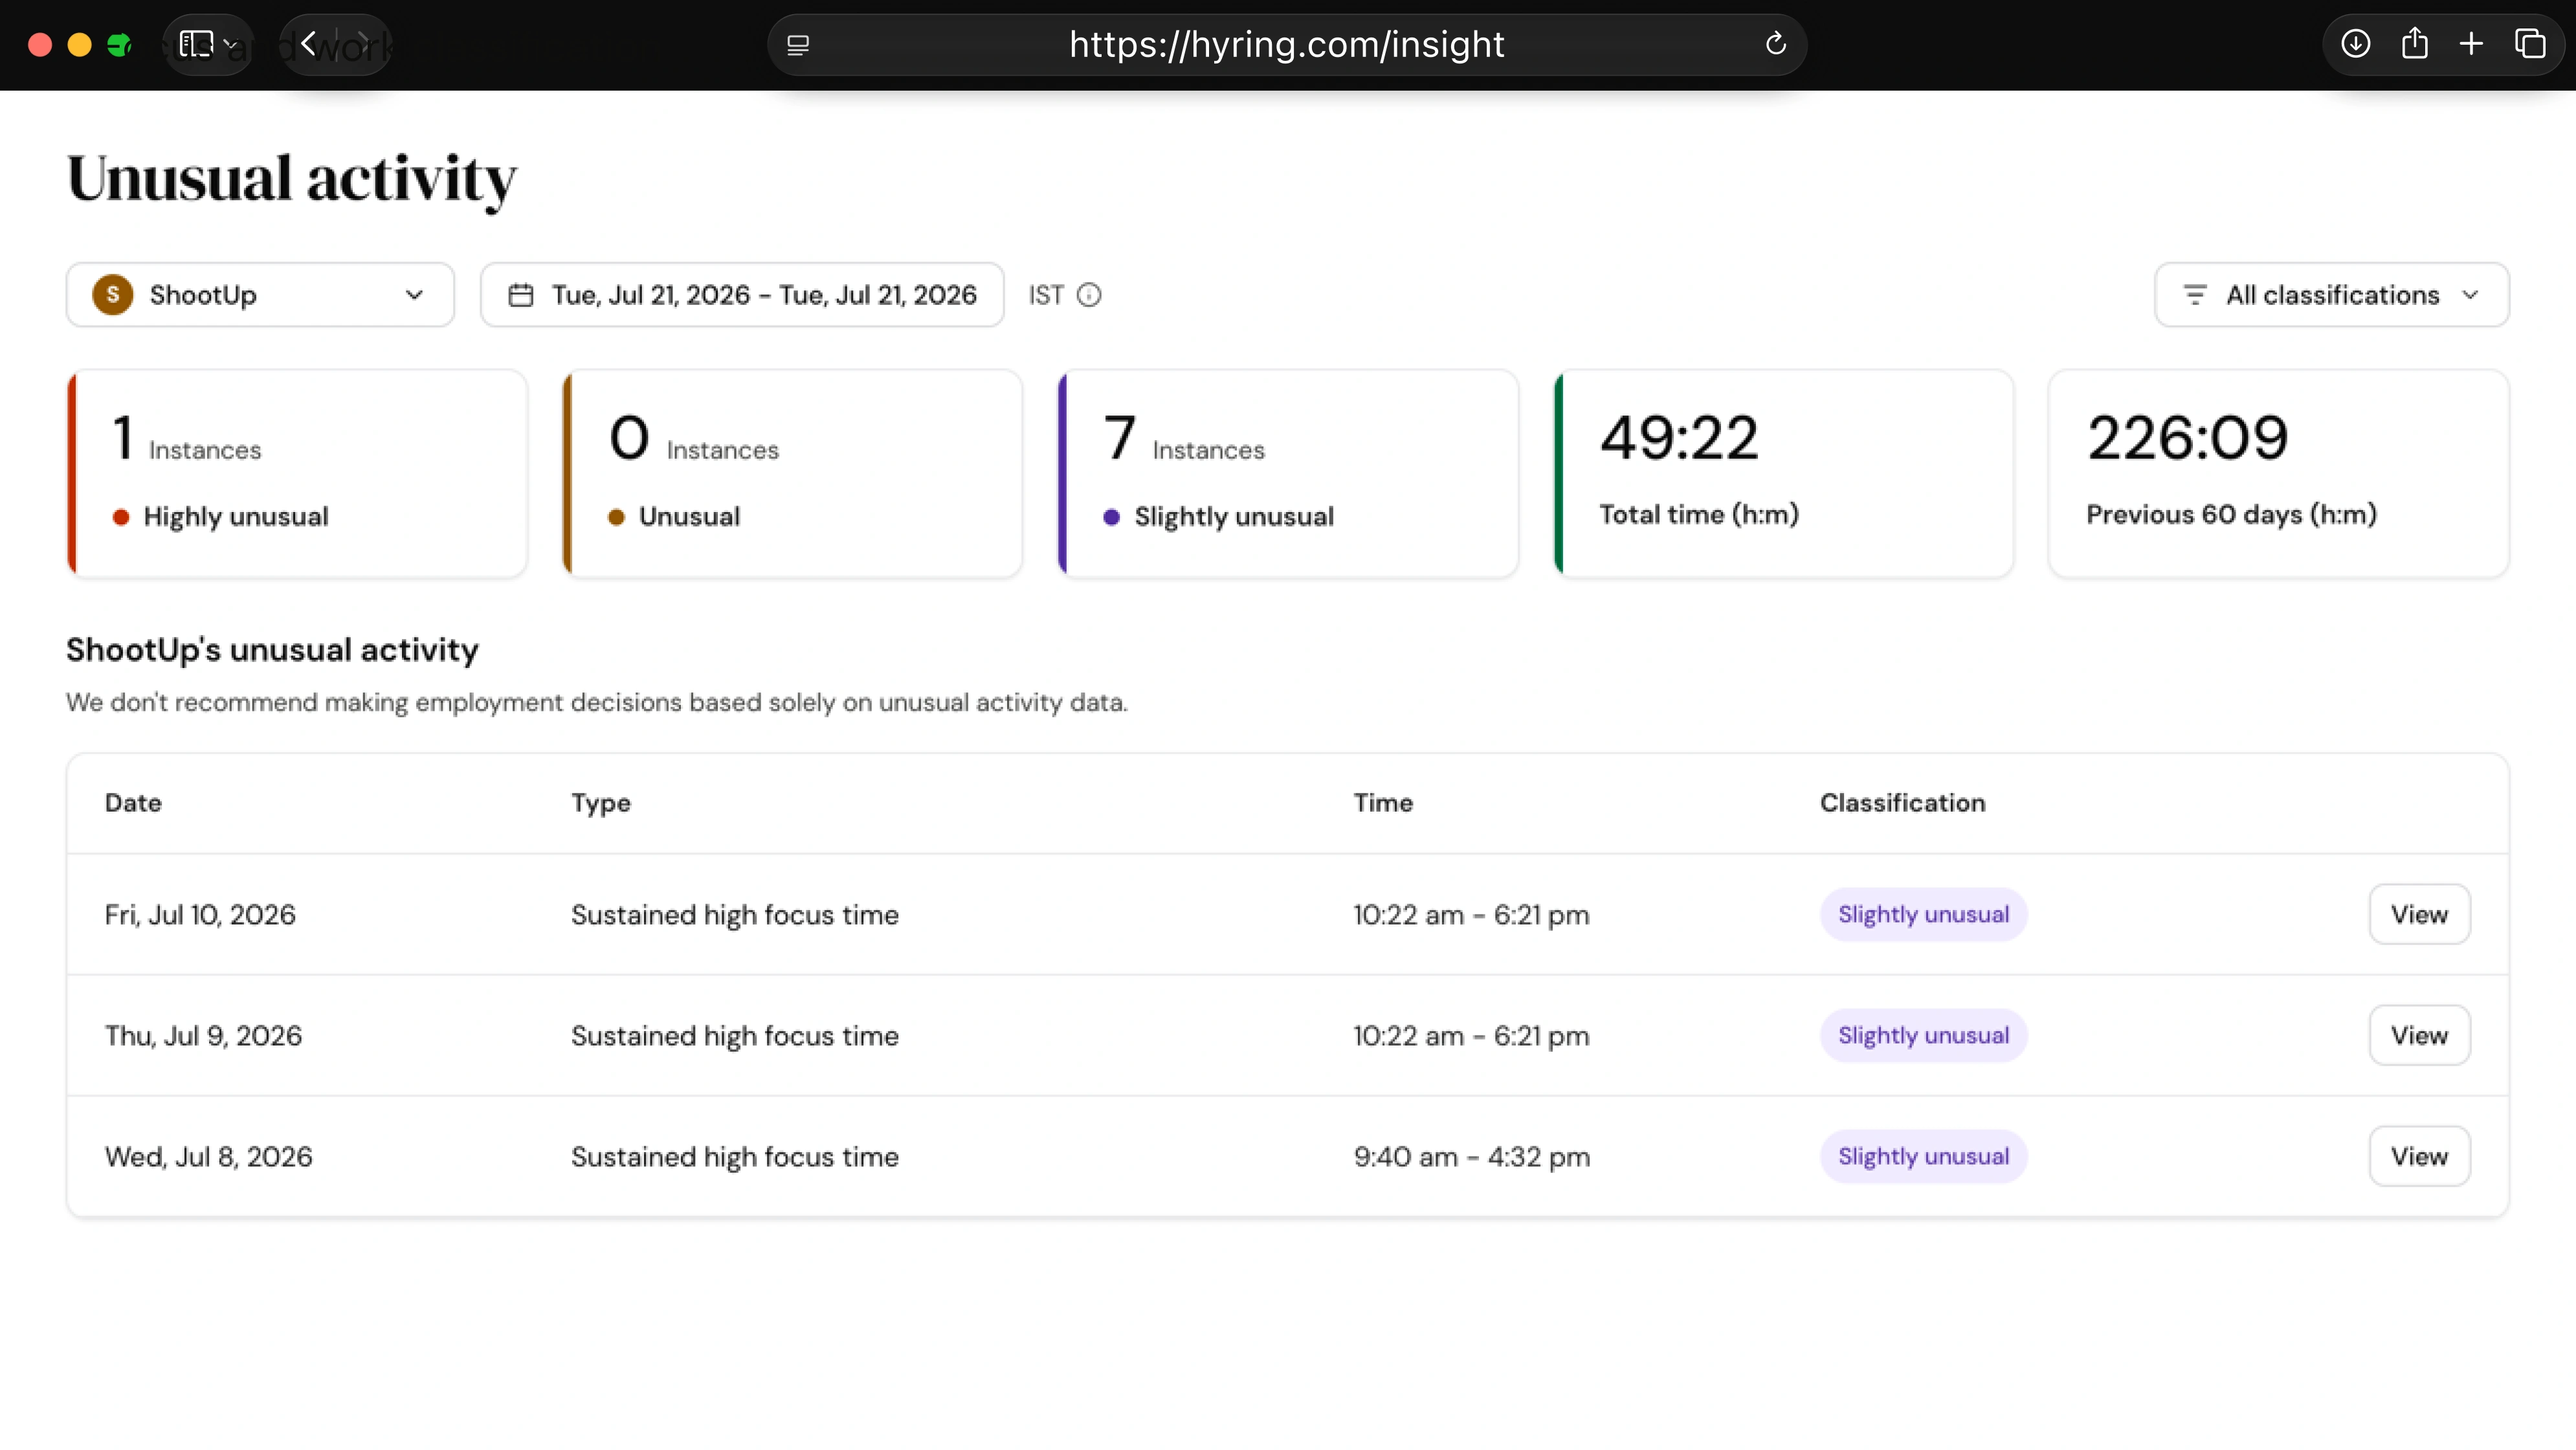Go back to the previous page
2576x1450 pixels.
pyautogui.click(x=308, y=44)
